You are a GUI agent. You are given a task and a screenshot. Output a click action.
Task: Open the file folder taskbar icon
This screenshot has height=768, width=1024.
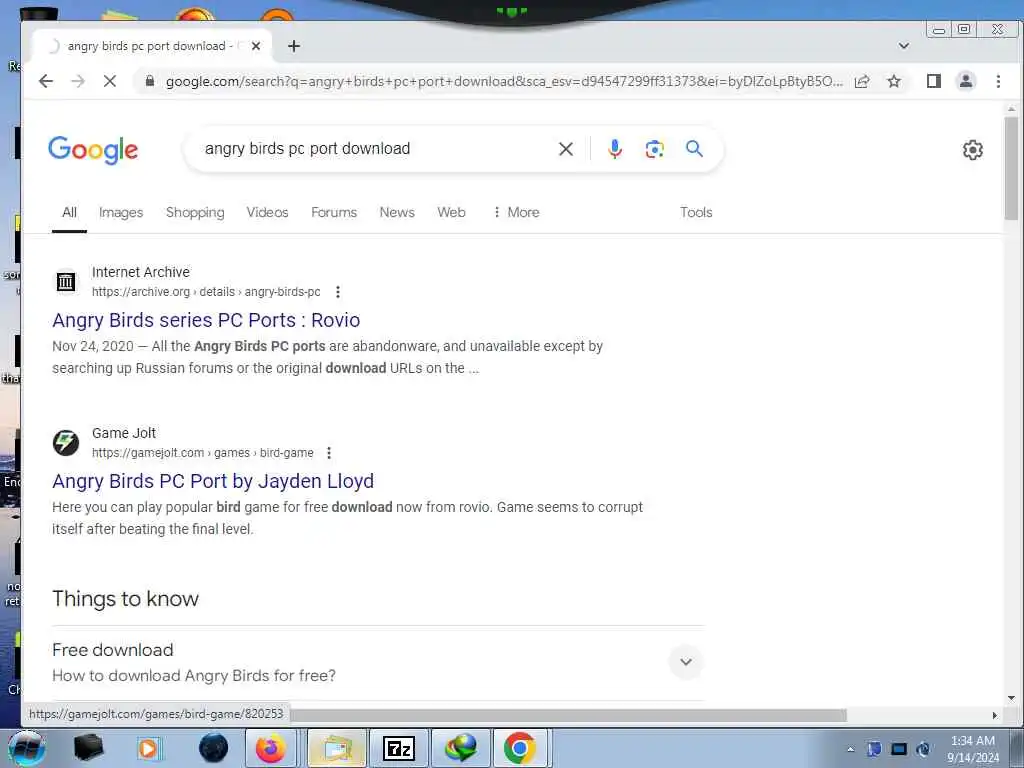tap(336, 748)
